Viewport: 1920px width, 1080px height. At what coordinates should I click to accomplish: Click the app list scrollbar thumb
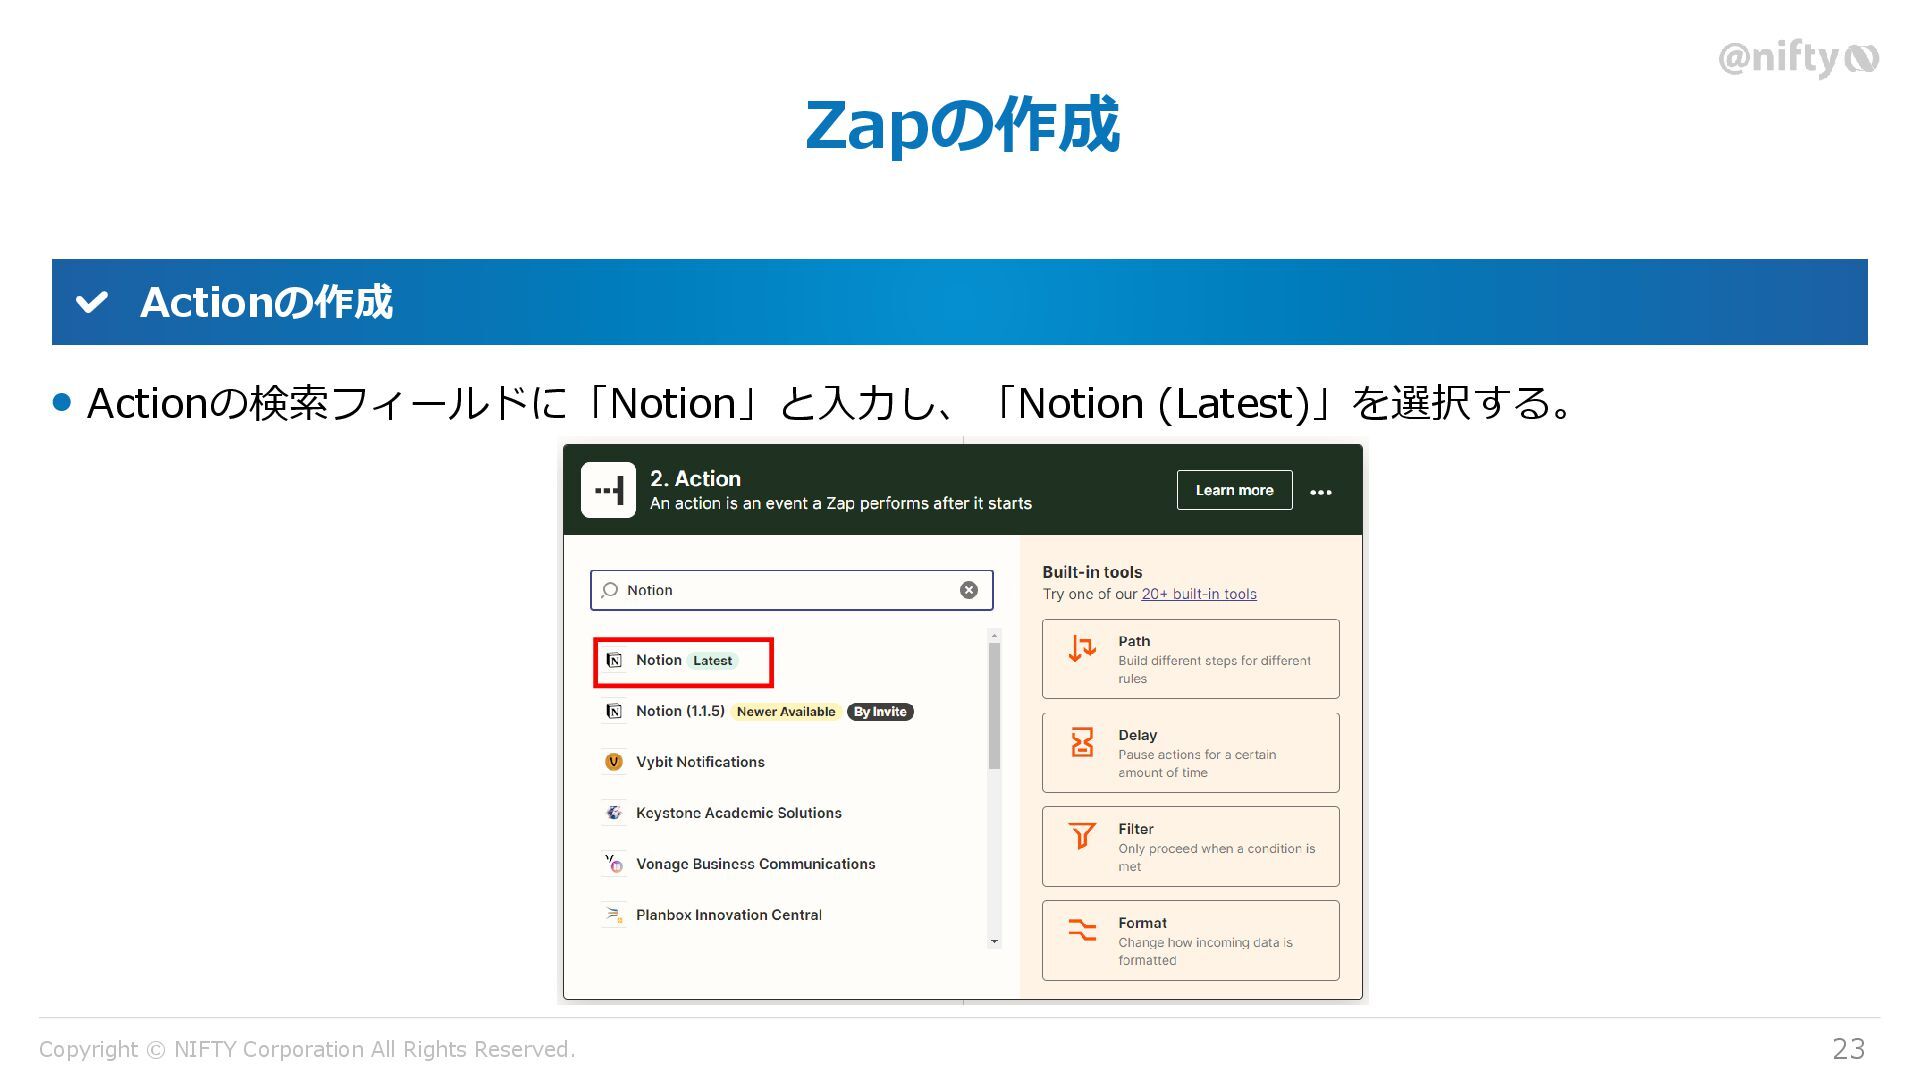(994, 705)
